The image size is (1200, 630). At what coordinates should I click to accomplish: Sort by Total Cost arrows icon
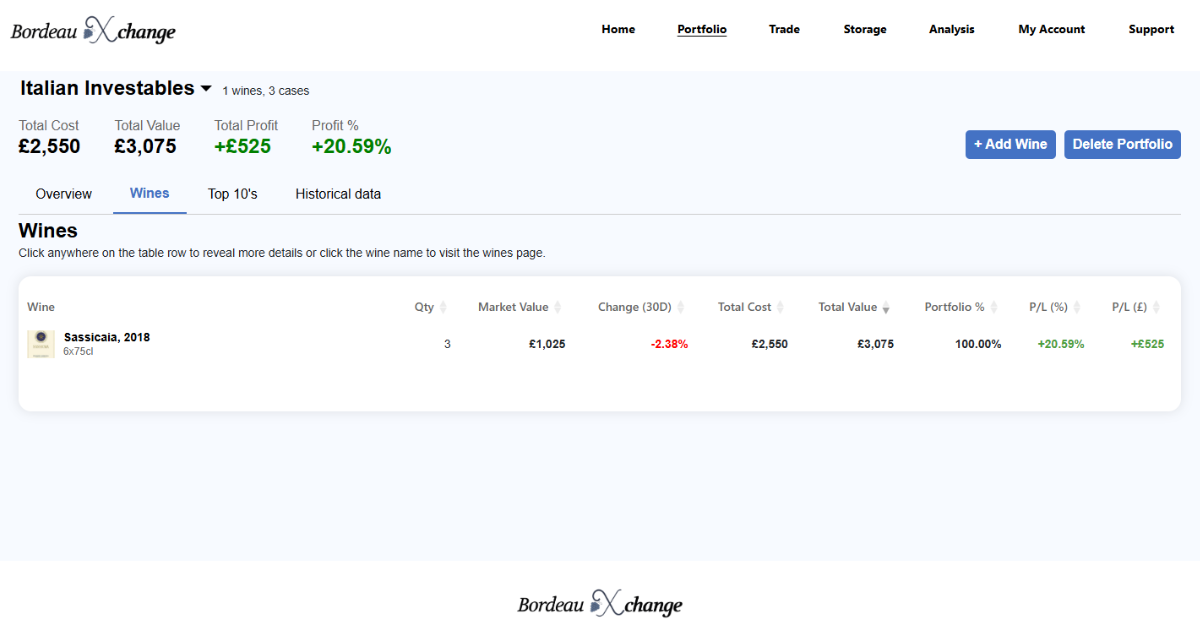click(780, 307)
